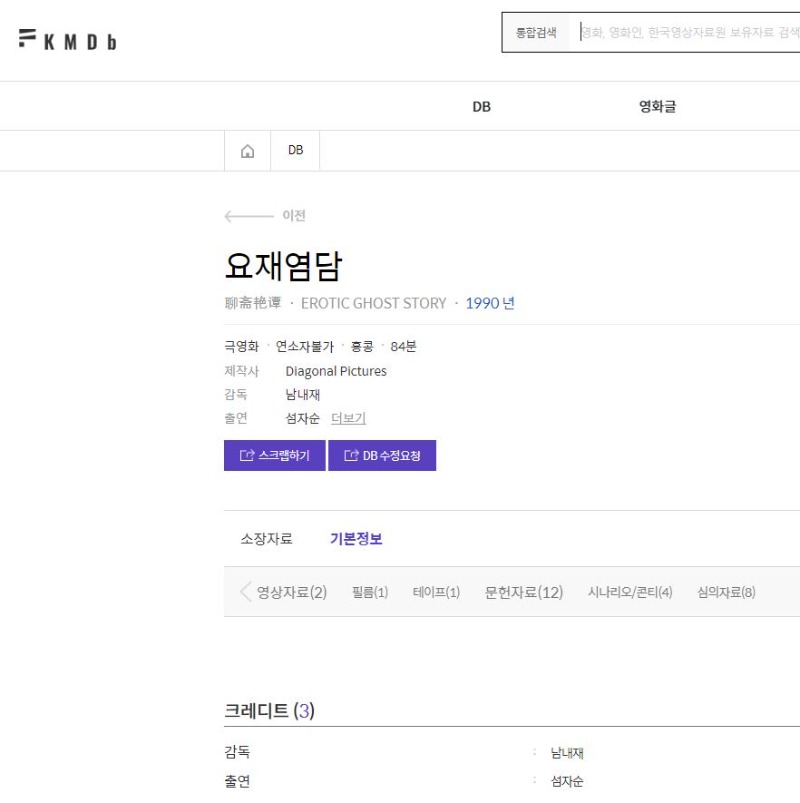Screen dimensions: 800x803
Task: Select the 영상자료(2) tab
Action: point(291,592)
